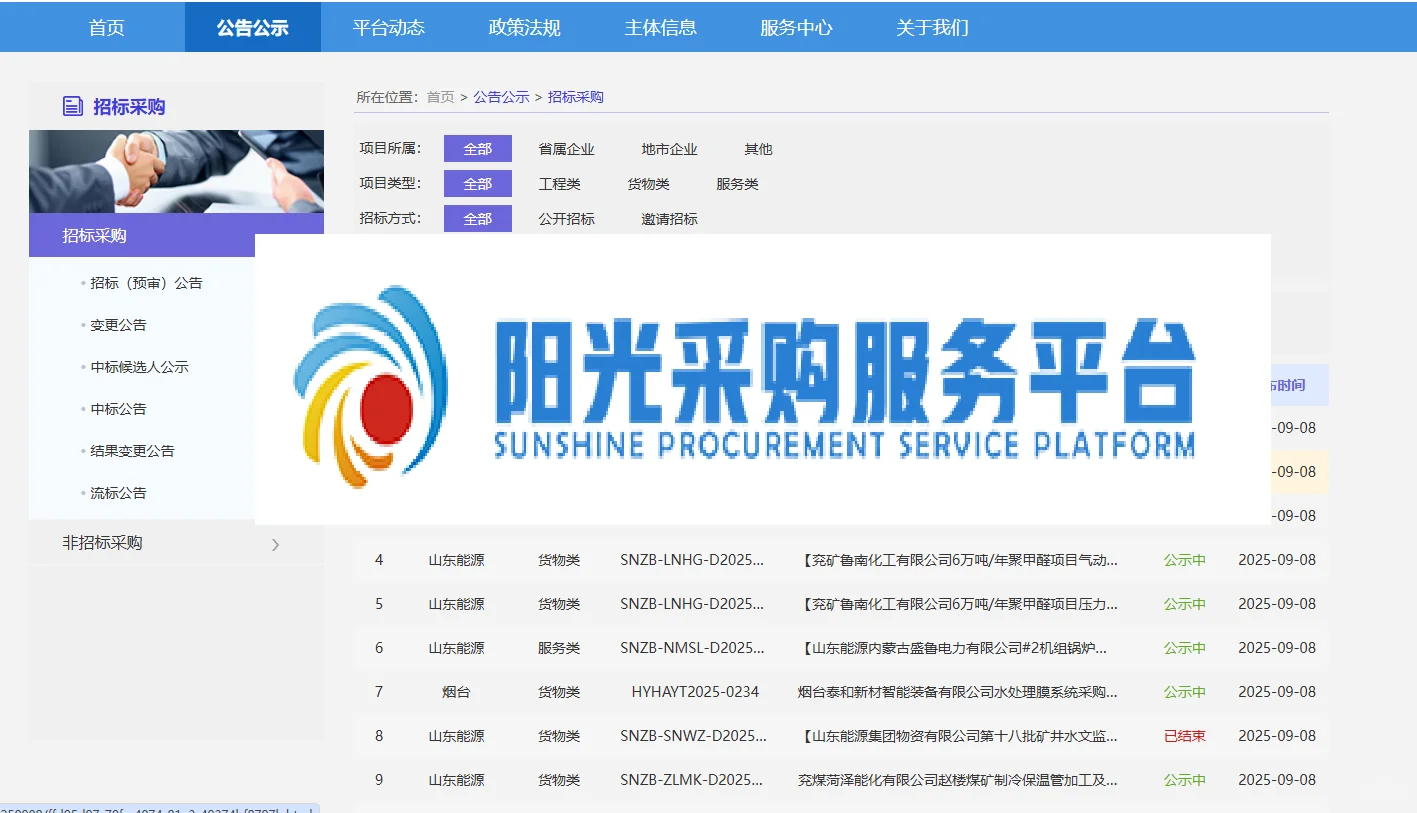Image resolution: width=1417 pixels, height=813 pixels.
Task: Expand the 非招标采购 sidebar section
Action: coord(100,542)
